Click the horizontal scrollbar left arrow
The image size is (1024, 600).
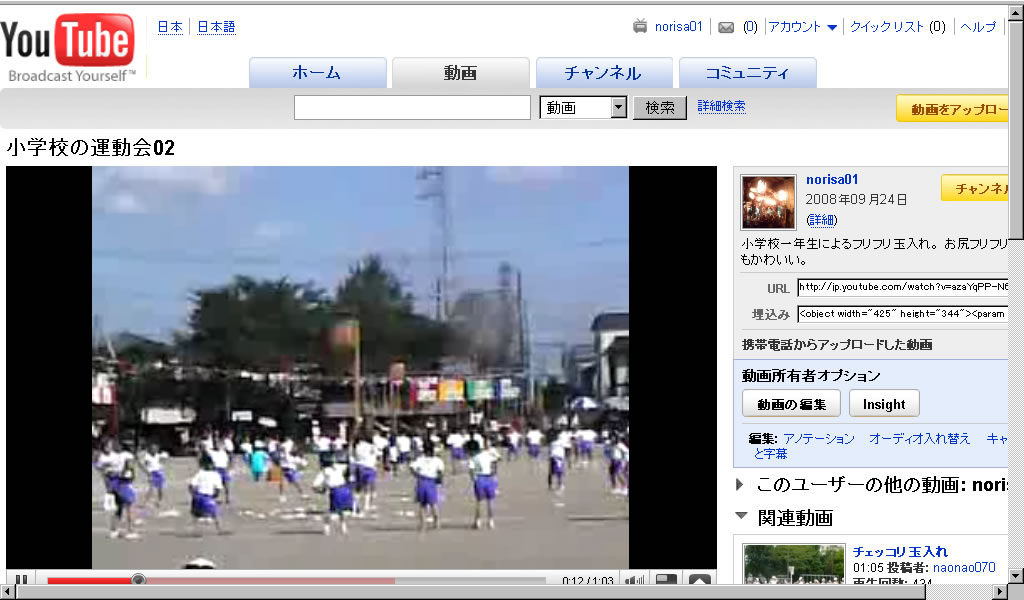click(8, 592)
